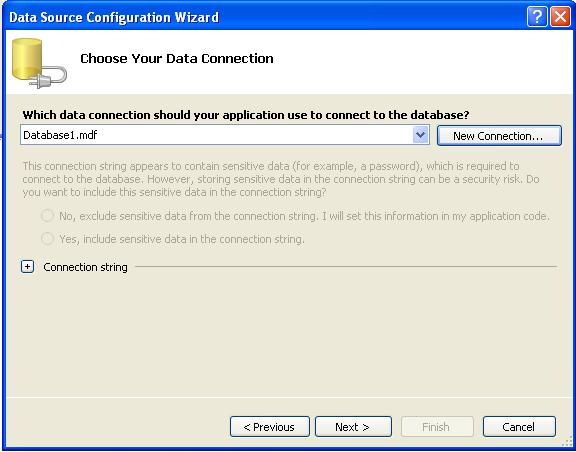The height and width of the screenshot is (452, 576).
Task: Click the Database1.mdf combo box field
Action: [224, 135]
